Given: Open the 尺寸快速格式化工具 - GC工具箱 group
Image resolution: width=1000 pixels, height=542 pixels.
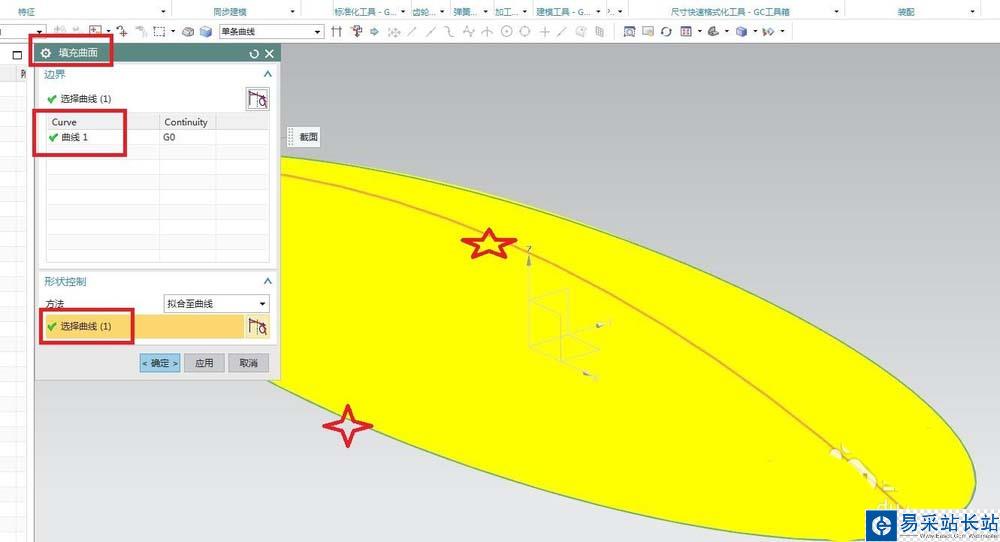Looking at the screenshot, I should (x=730, y=11).
